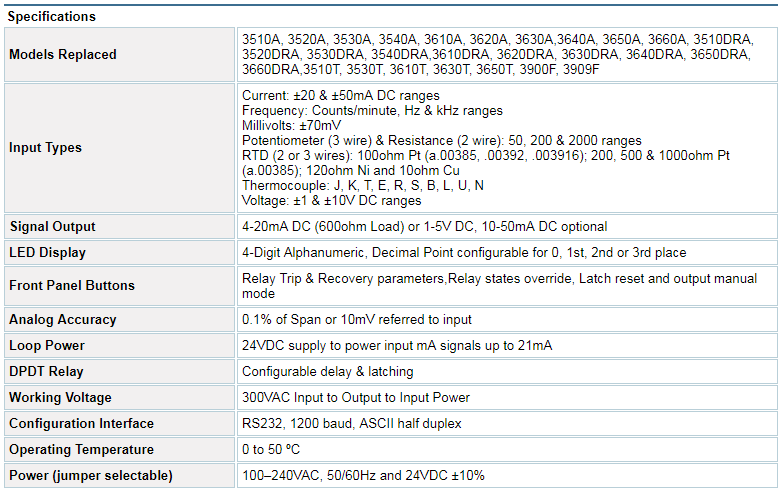
Task: Click the DPDT Relay label
Action: [x=46, y=371]
